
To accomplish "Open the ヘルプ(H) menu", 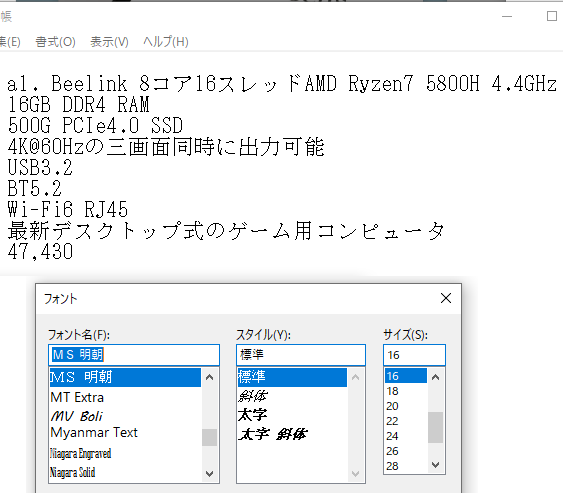I will pyautogui.click(x=166, y=42).
